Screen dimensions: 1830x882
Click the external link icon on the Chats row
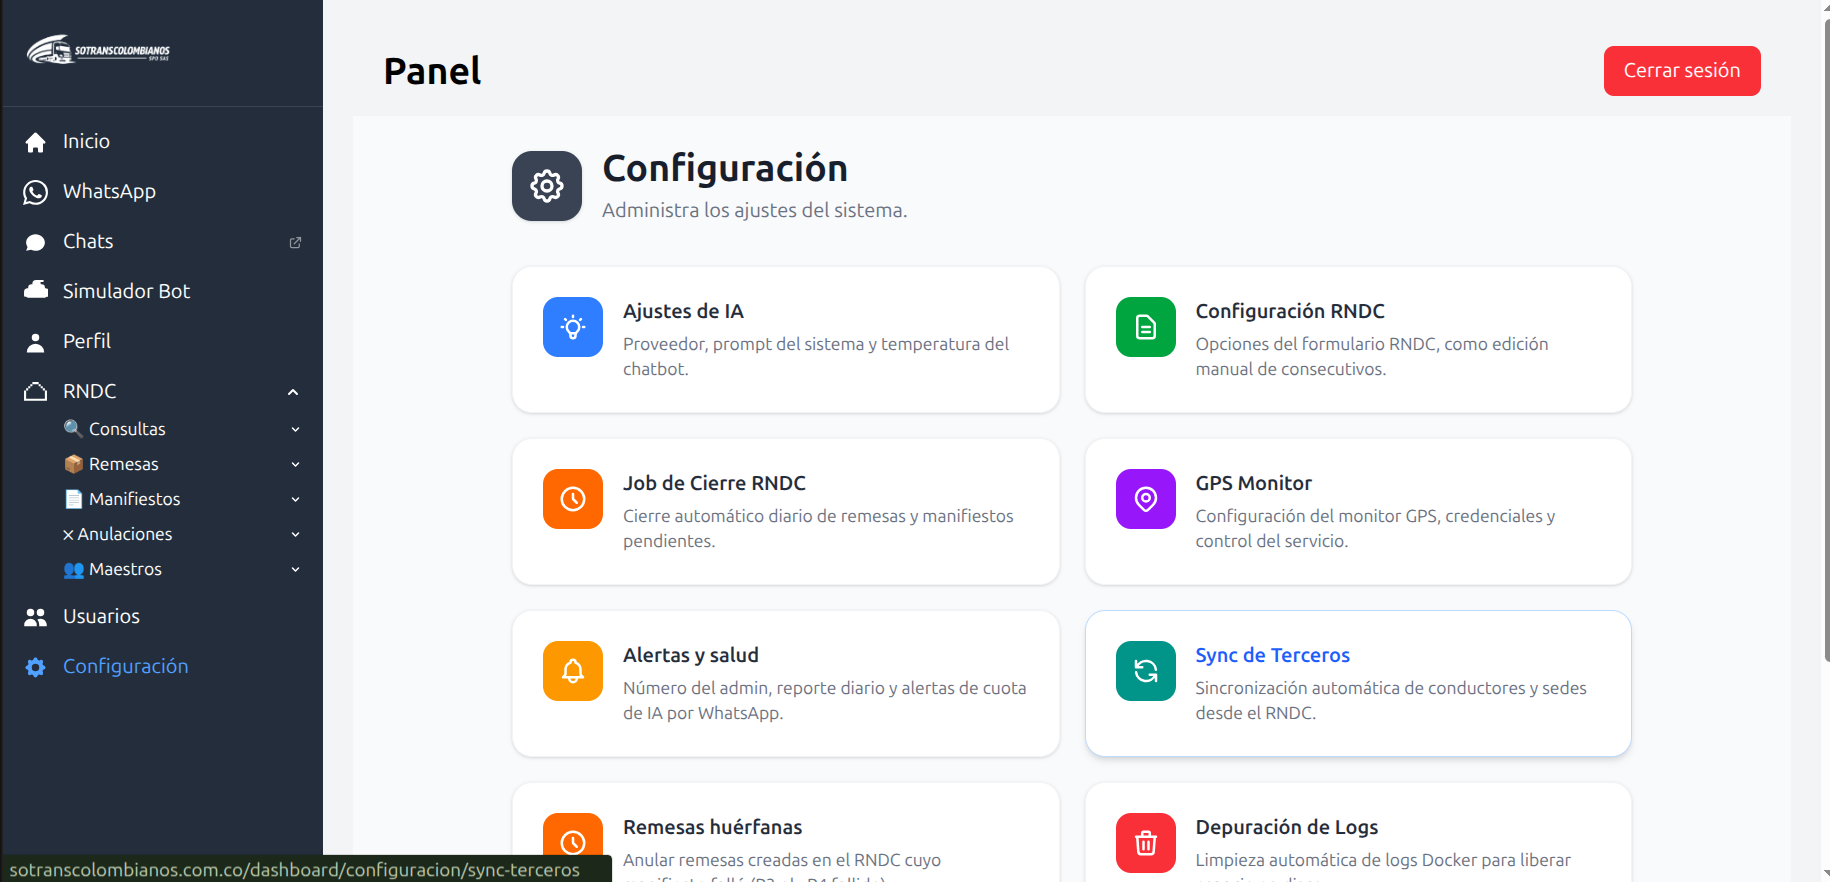point(295,242)
